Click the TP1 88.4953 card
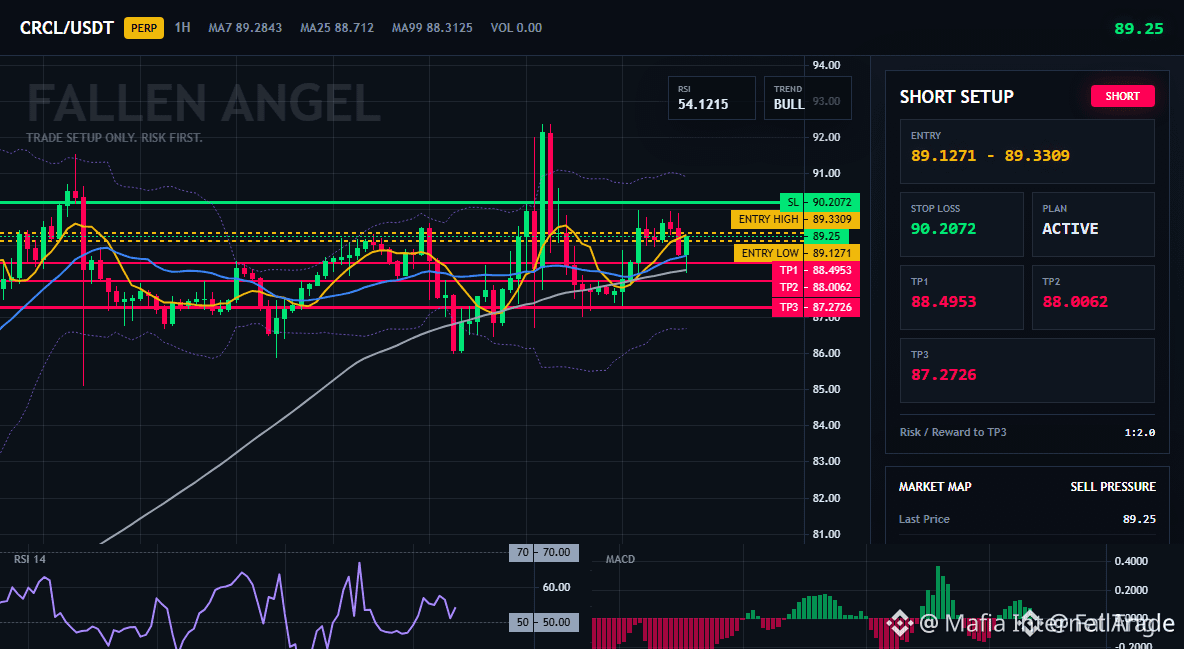 click(961, 297)
